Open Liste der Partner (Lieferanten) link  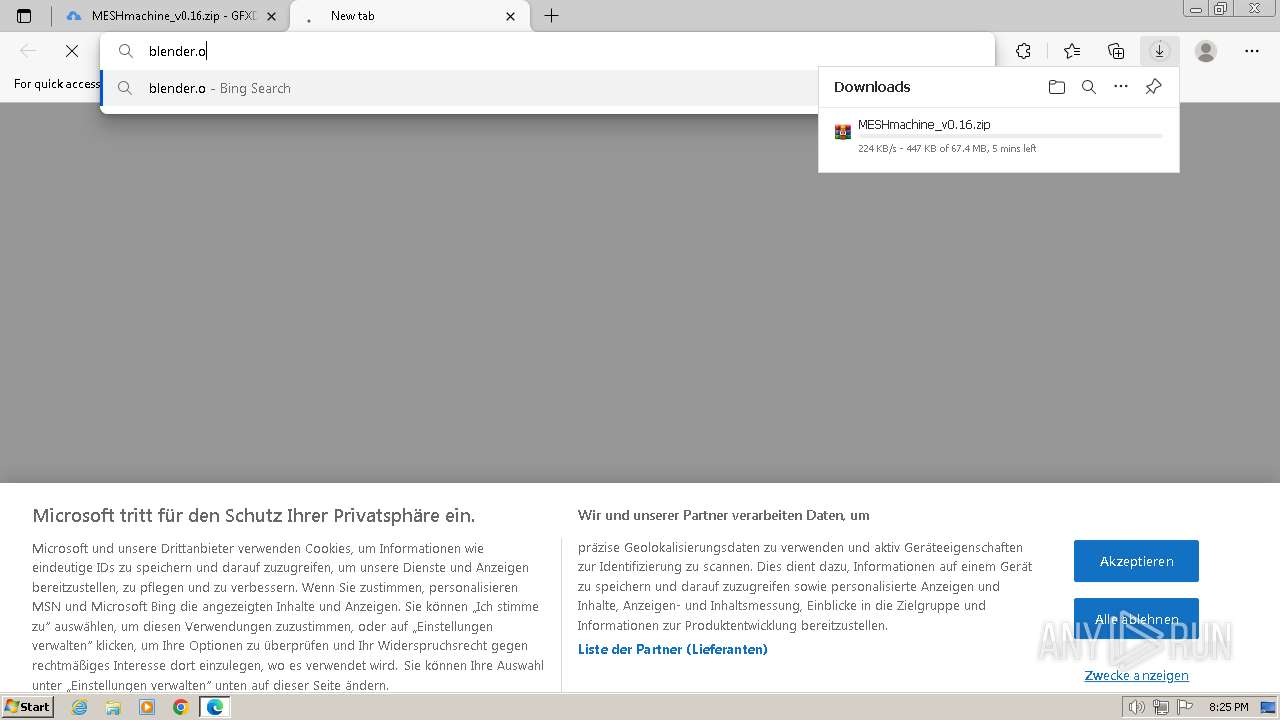click(673, 649)
